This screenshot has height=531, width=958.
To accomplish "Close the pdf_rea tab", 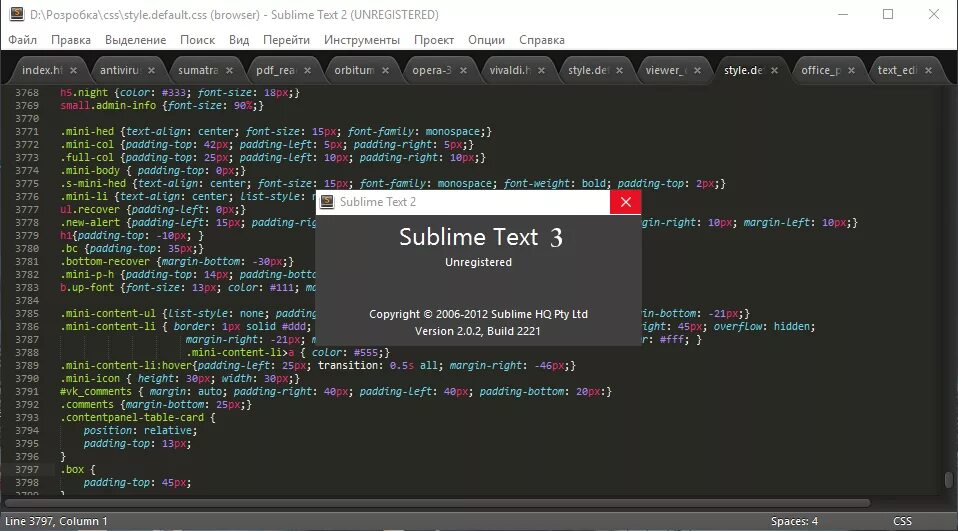I will pos(307,71).
